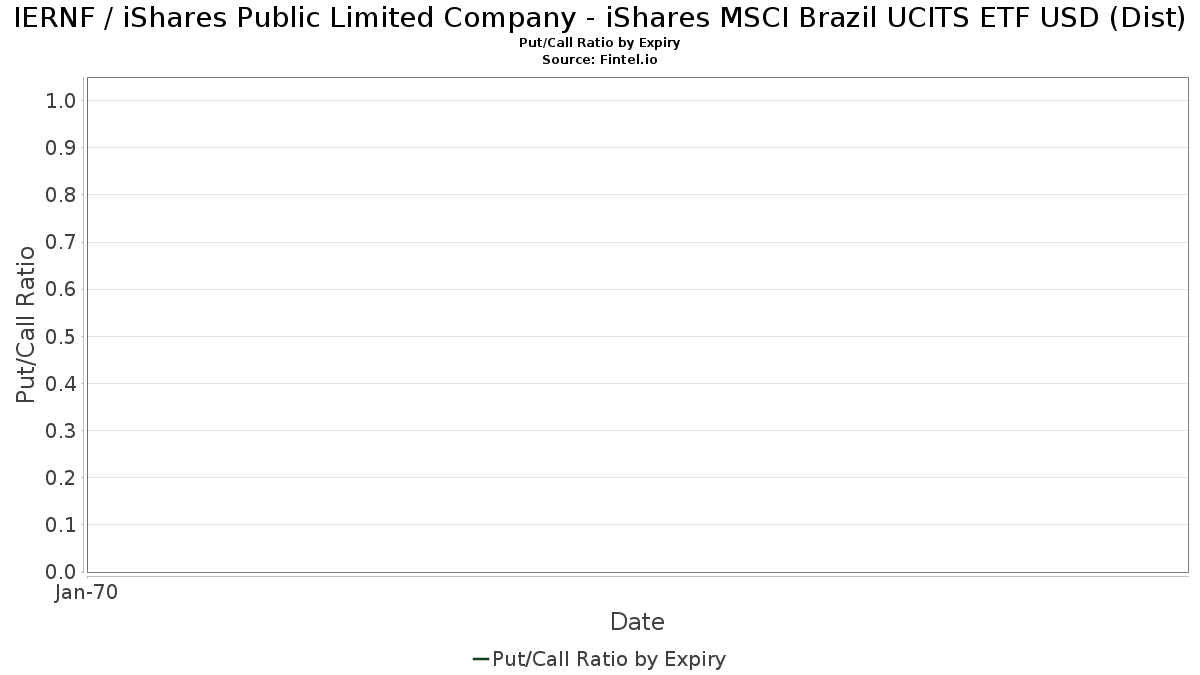1200x675 pixels.
Task: Click the legend's green line marker
Action: click(480, 659)
